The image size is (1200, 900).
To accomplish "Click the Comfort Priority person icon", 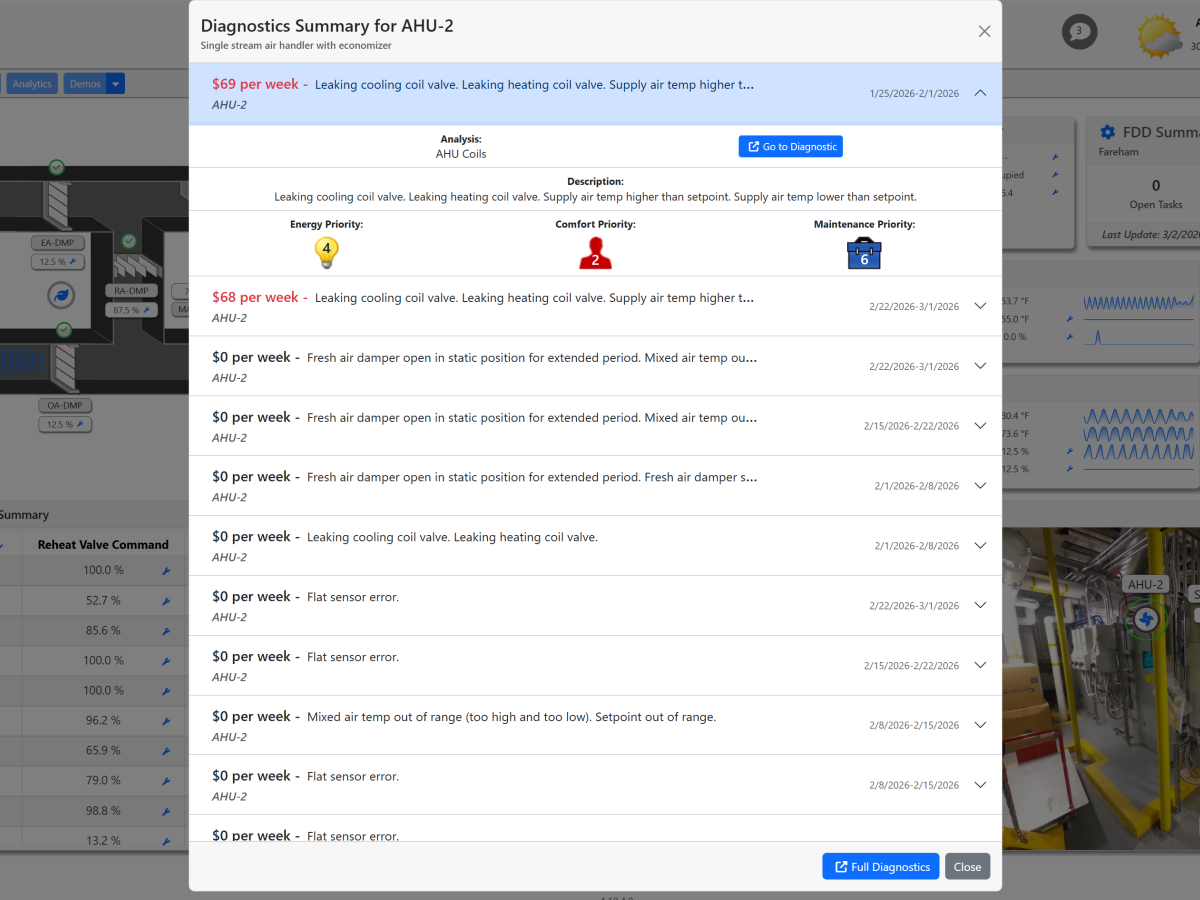I will click(x=595, y=253).
